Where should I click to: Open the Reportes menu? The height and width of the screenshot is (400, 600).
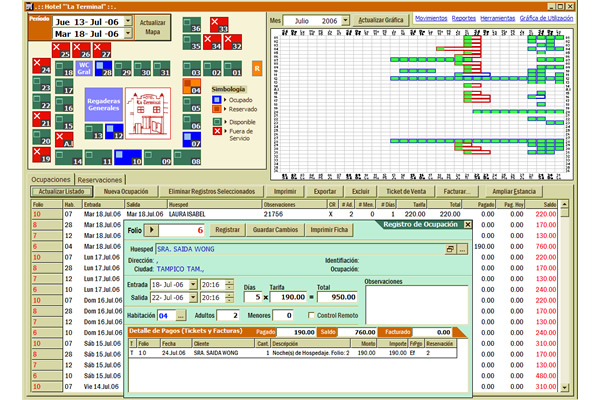[435, 18]
